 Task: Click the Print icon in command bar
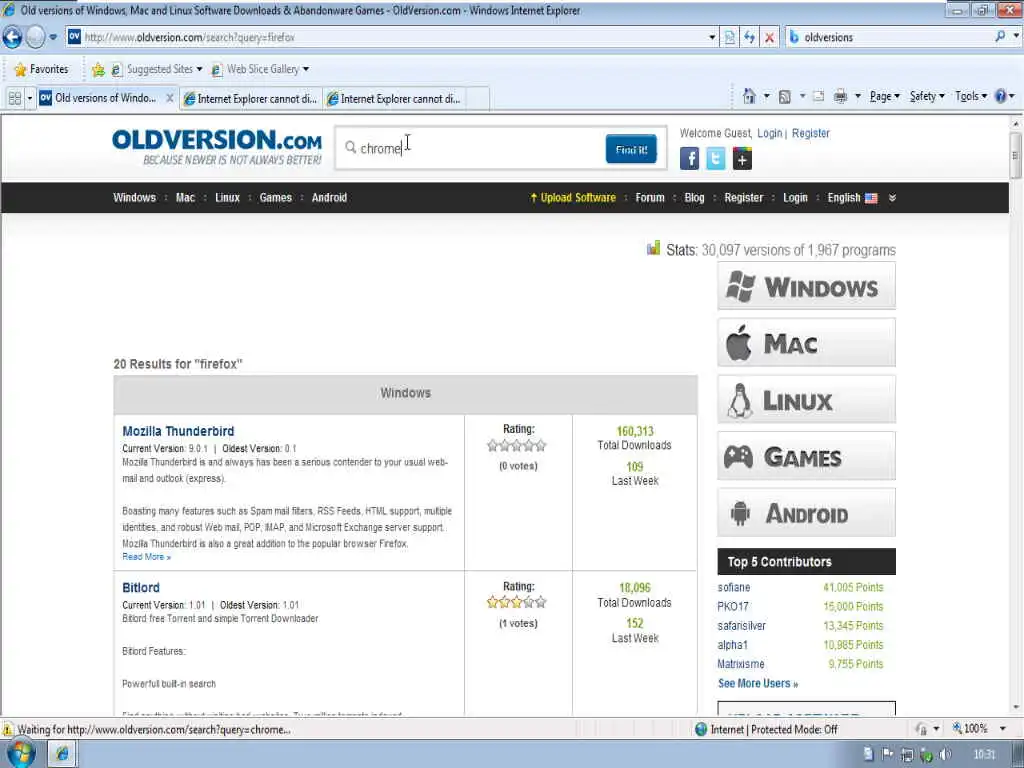coord(840,97)
